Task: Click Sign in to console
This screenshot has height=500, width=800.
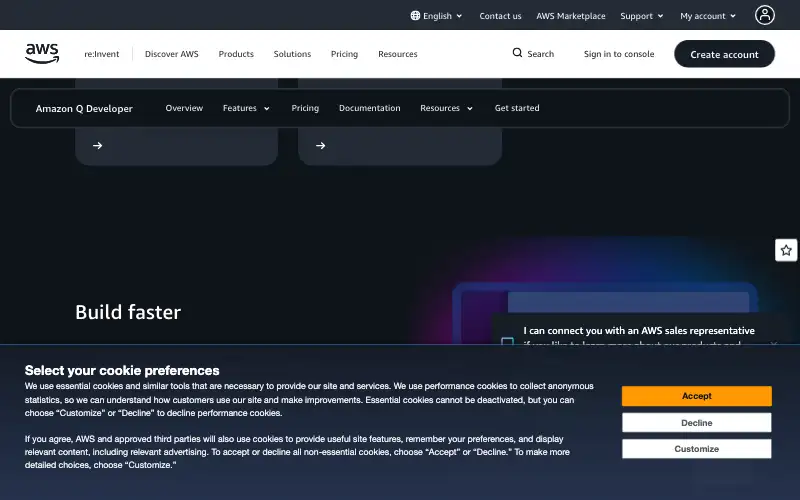Action: click(619, 54)
